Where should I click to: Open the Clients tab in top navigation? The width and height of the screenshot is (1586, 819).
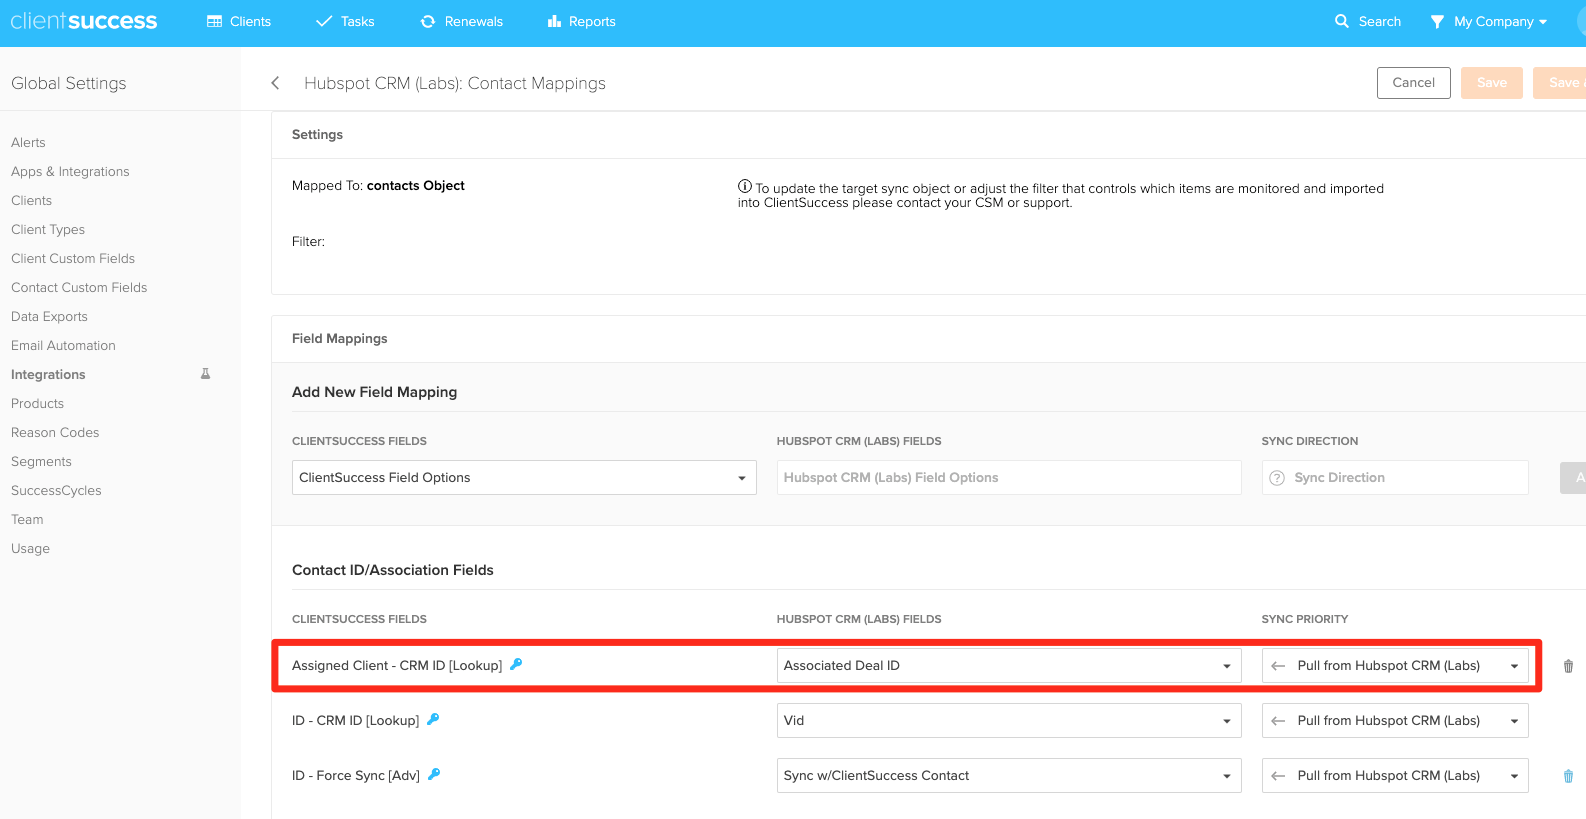239,21
